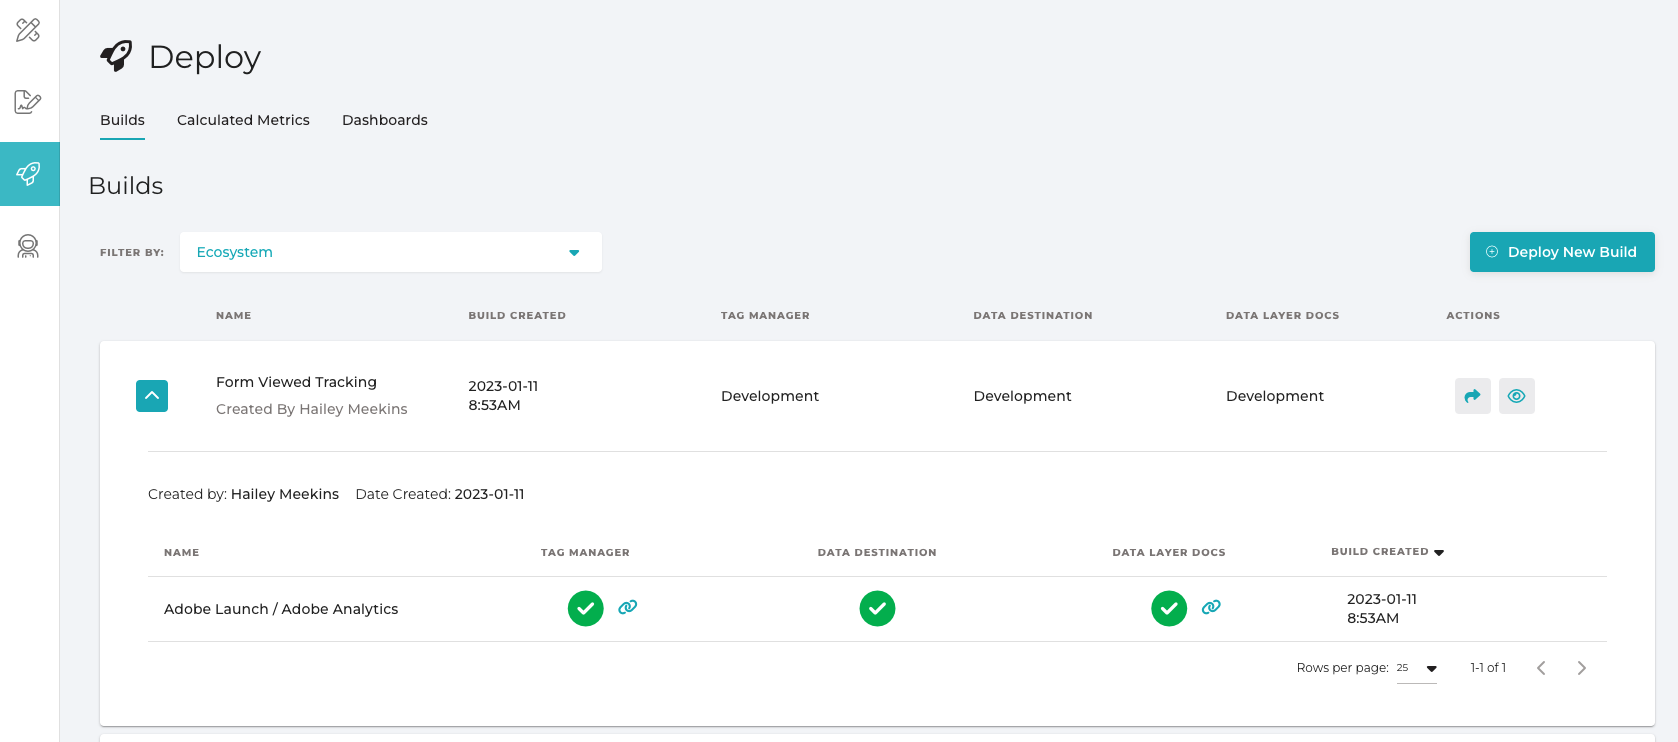
Task: Click the top Name column header
Action: click(234, 316)
